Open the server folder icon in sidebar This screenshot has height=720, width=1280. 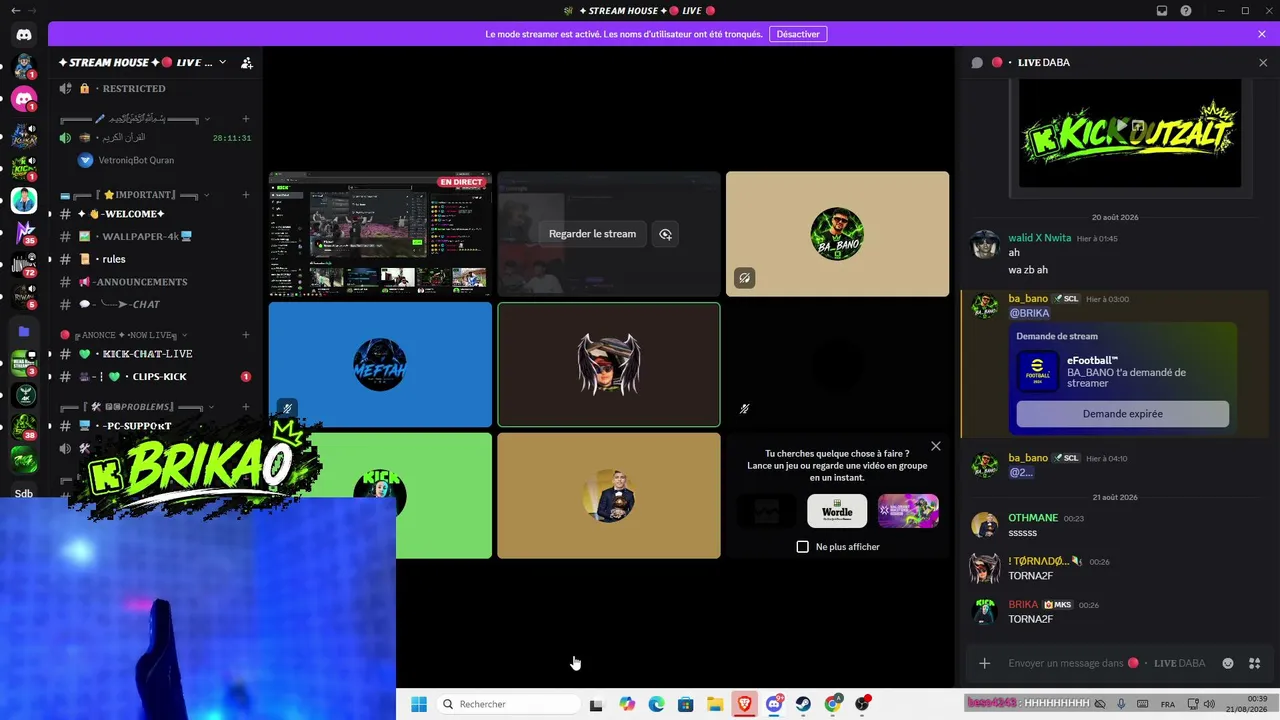click(x=24, y=331)
